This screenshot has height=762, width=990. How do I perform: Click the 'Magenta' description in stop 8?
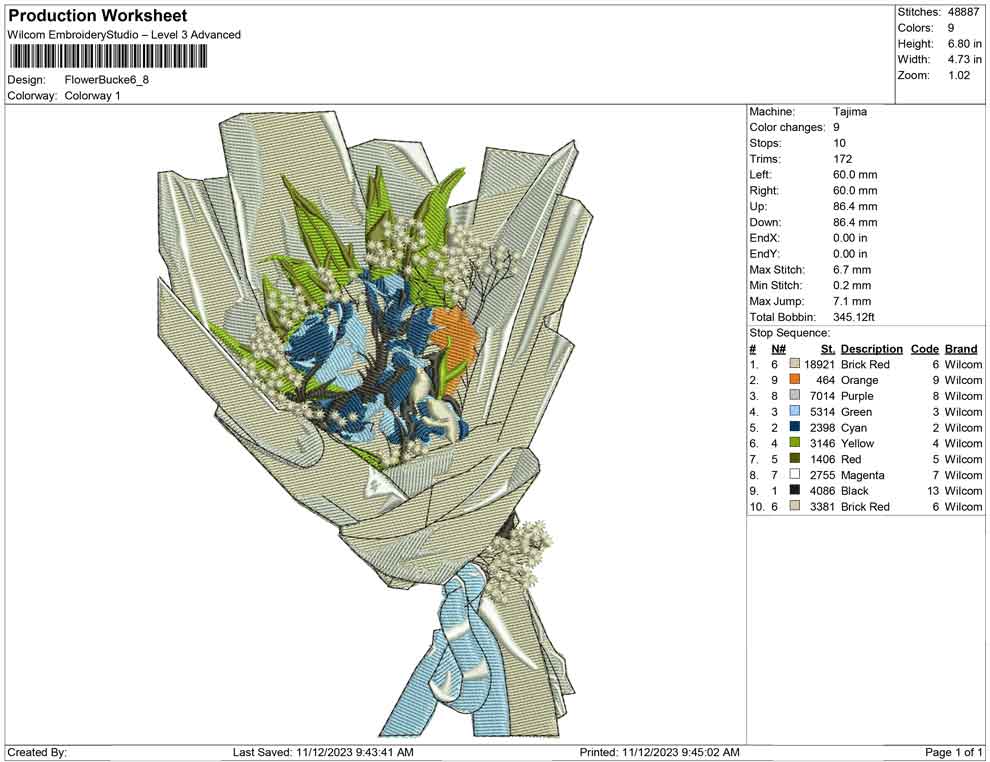(862, 475)
